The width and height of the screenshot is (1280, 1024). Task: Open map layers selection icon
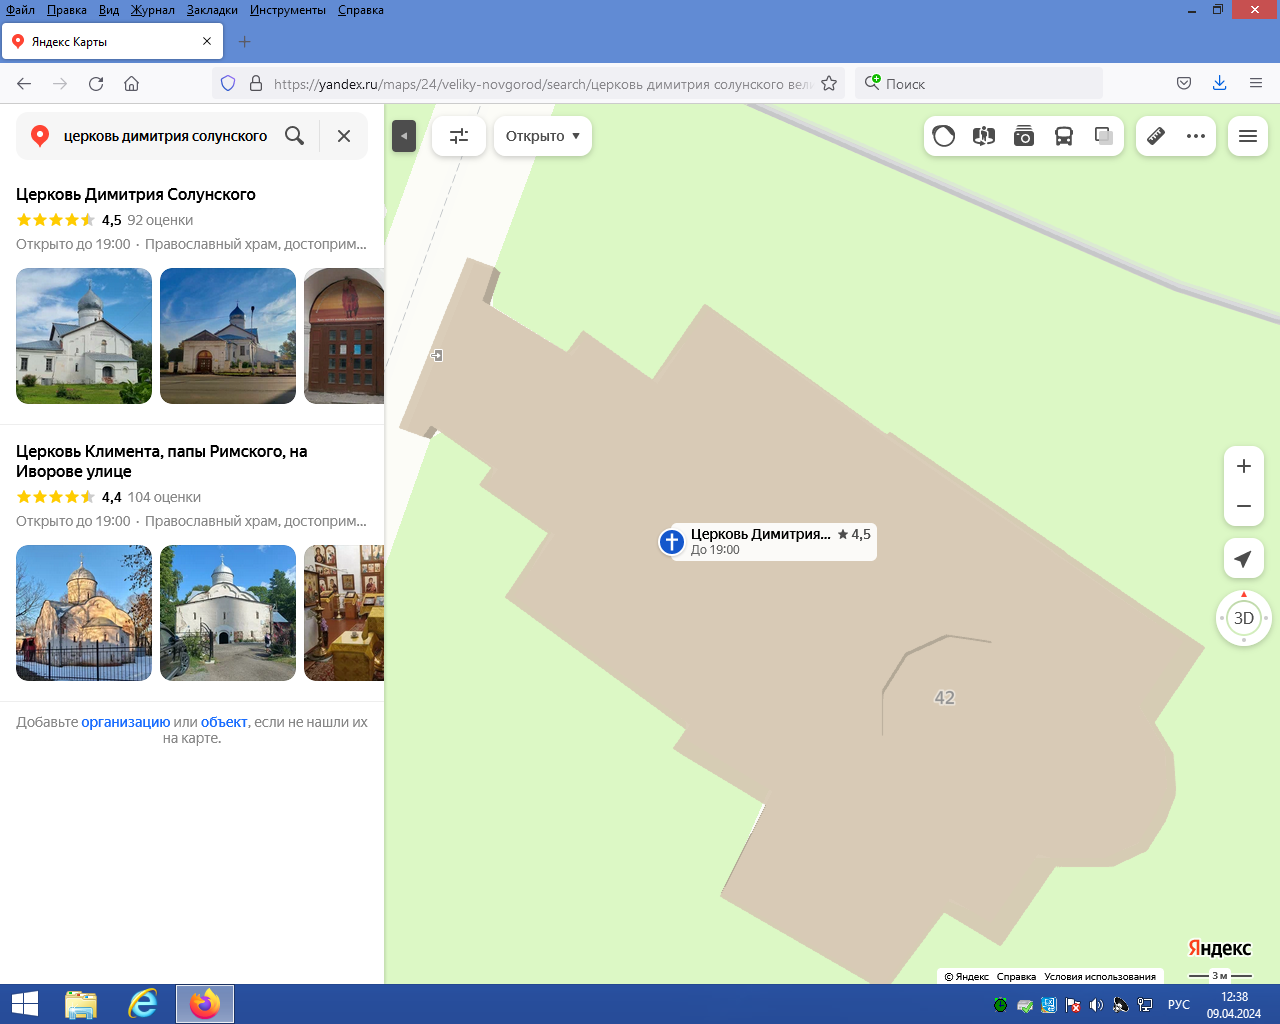[x=1104, y=136]
